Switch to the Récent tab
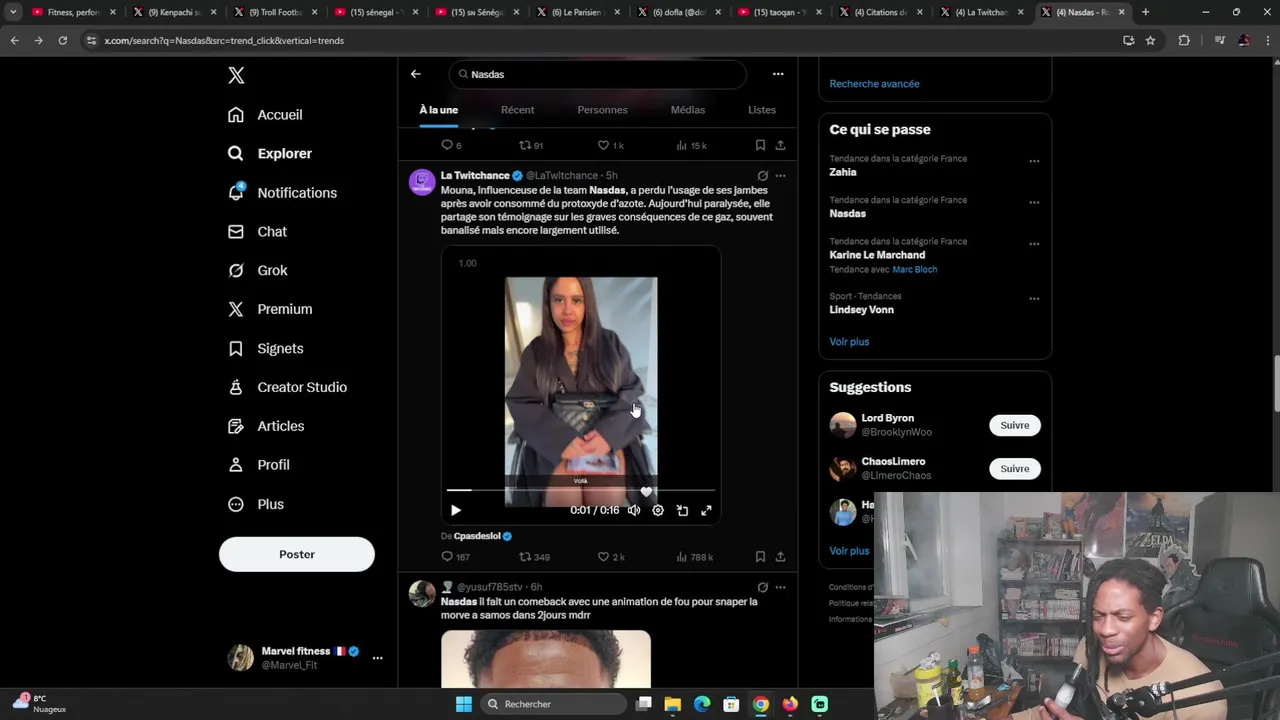 click(518, 110)
